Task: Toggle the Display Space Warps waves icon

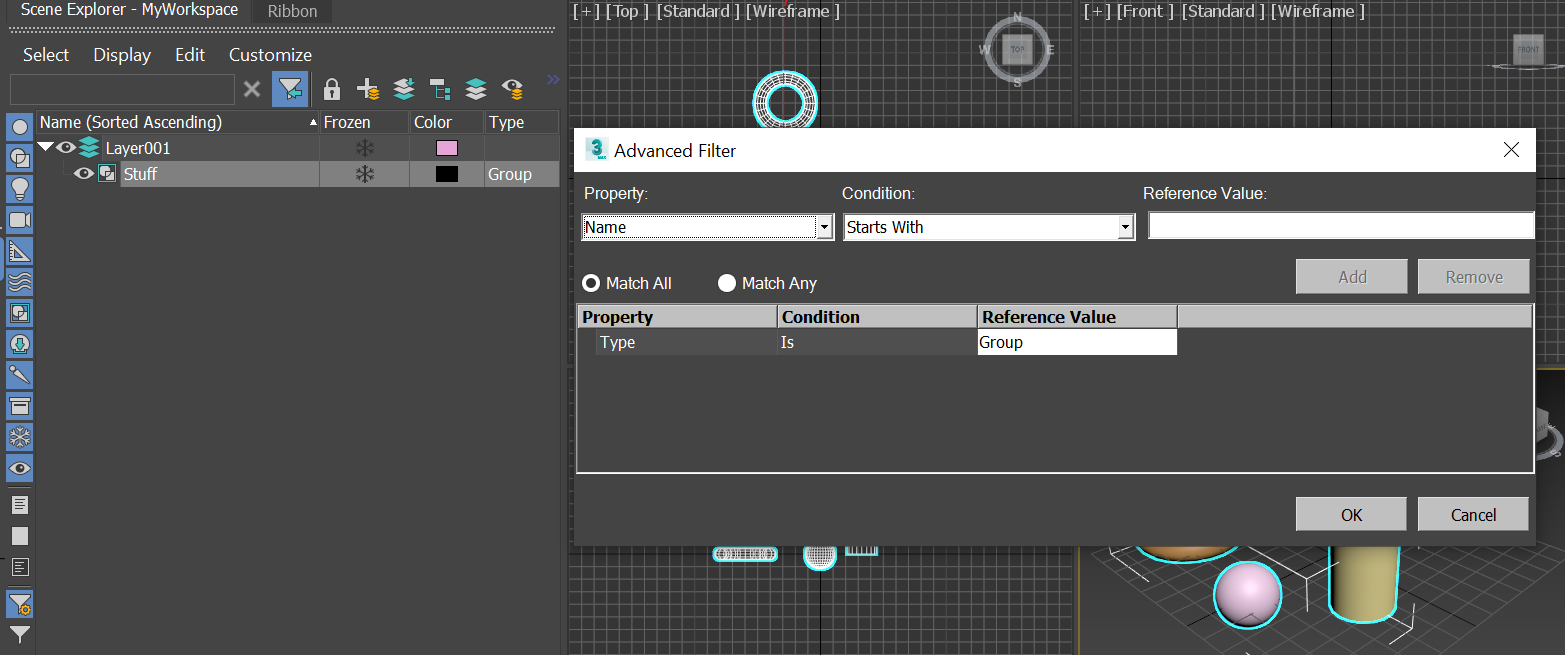Action: 20,282
